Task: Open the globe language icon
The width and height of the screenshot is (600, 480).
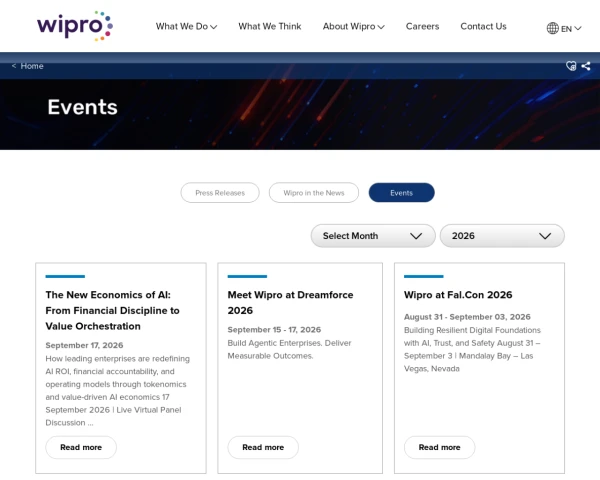Action: [552, 28]
